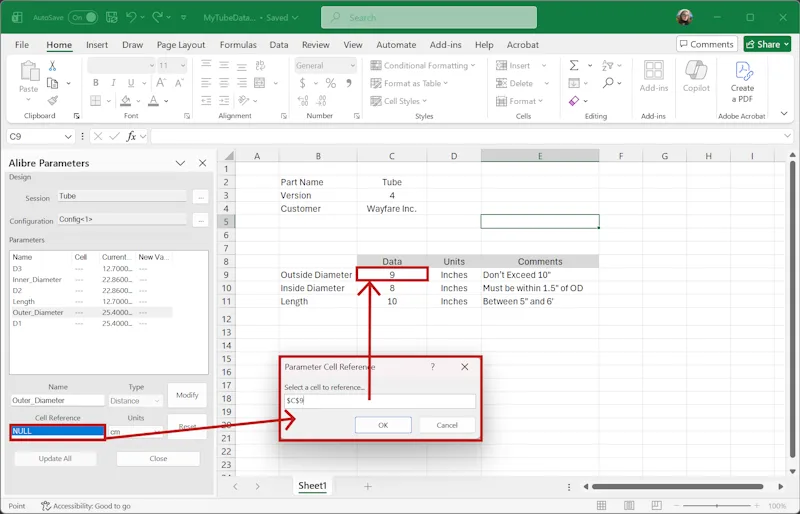The image size is (800, 514).
Task: Open the Name Box dropdown arrow
Action: (68, 136)
